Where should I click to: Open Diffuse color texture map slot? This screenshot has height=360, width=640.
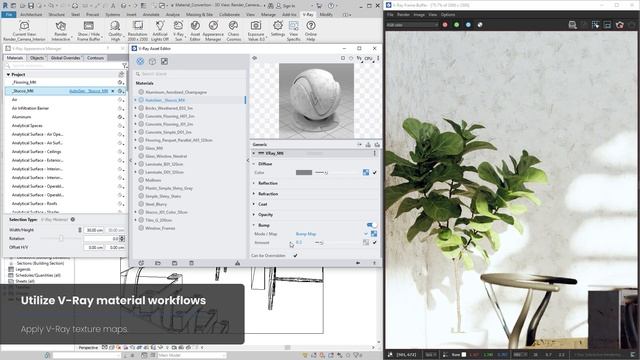[x=366, y=173]
